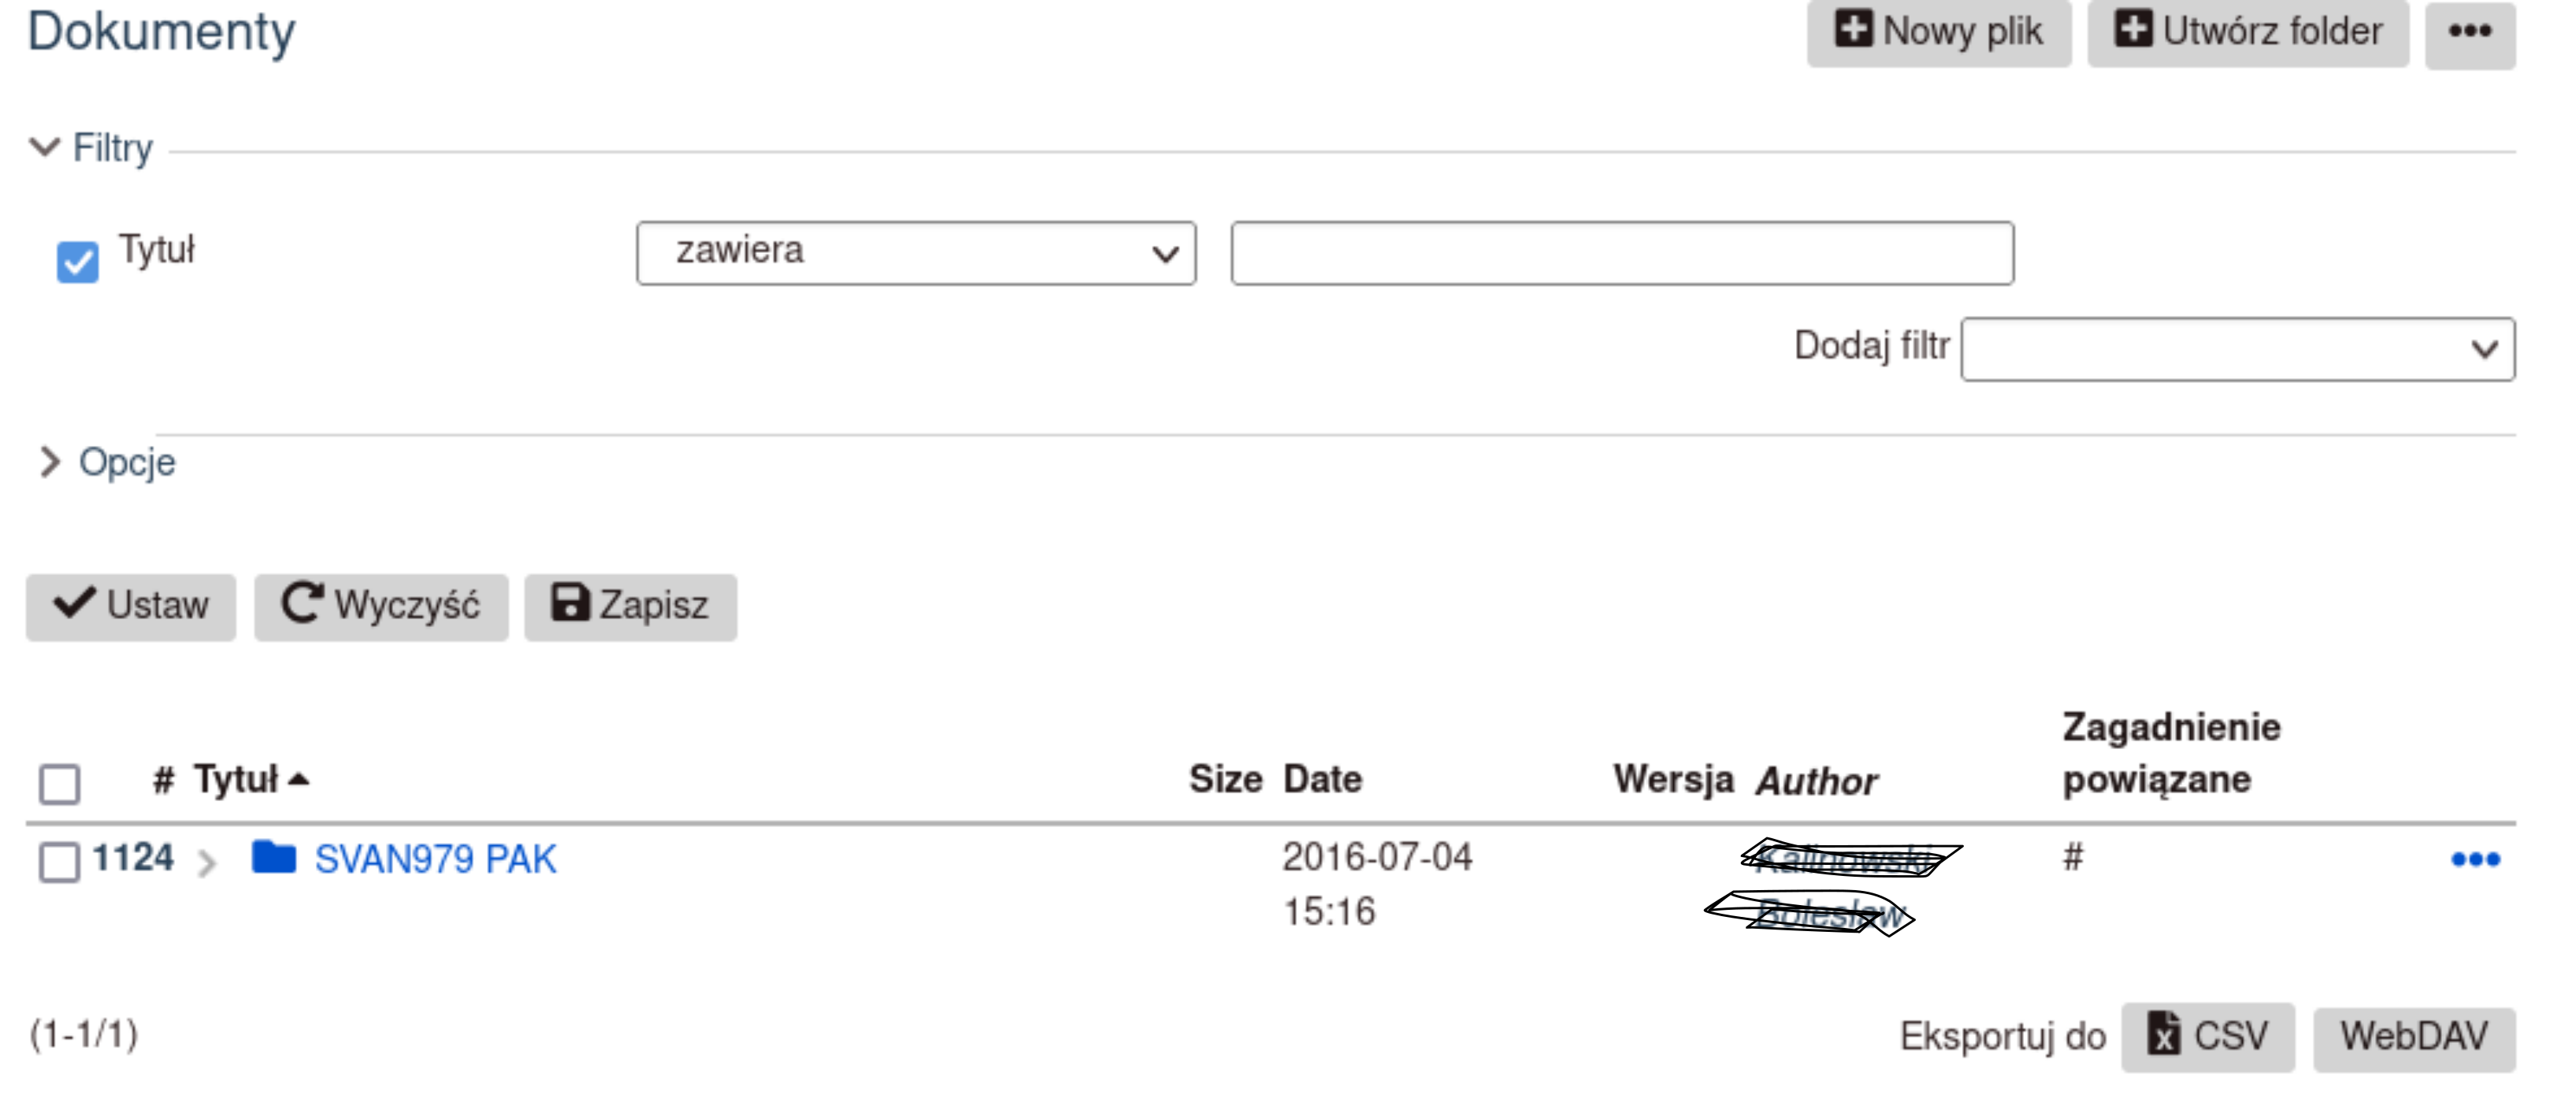
Task: Uncheck the Tytuł filter checkbox
Action: pos(78,260)
